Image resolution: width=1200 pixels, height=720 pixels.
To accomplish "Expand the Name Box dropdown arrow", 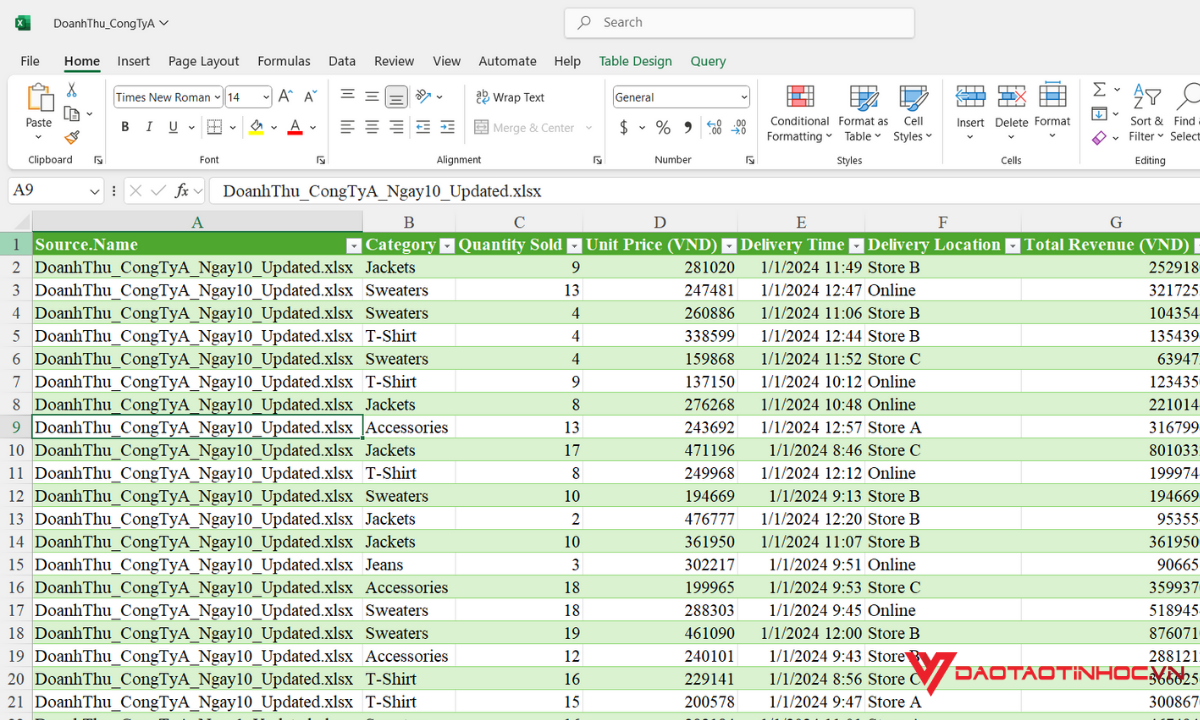I will [x=95, y=190].
